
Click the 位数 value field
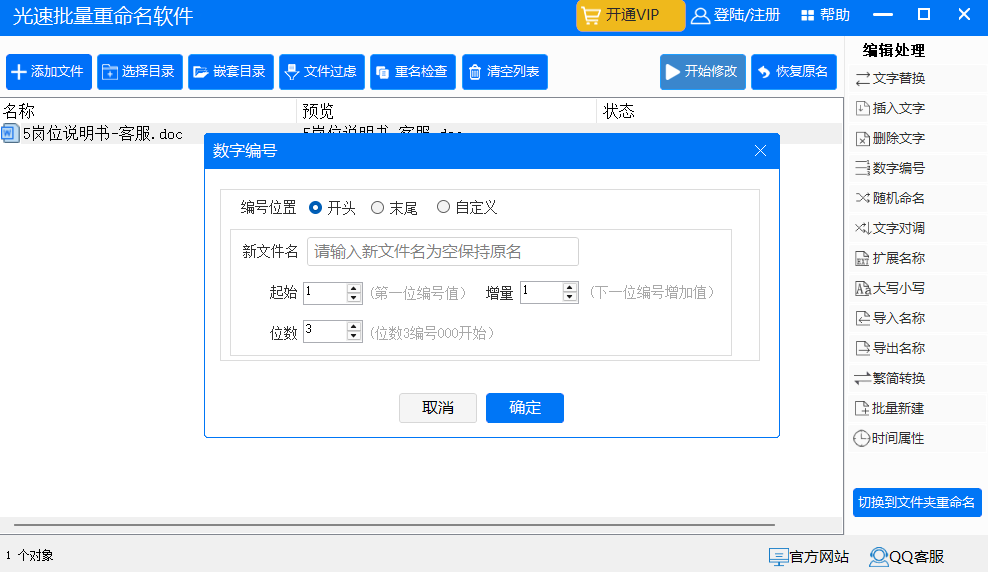325,331
